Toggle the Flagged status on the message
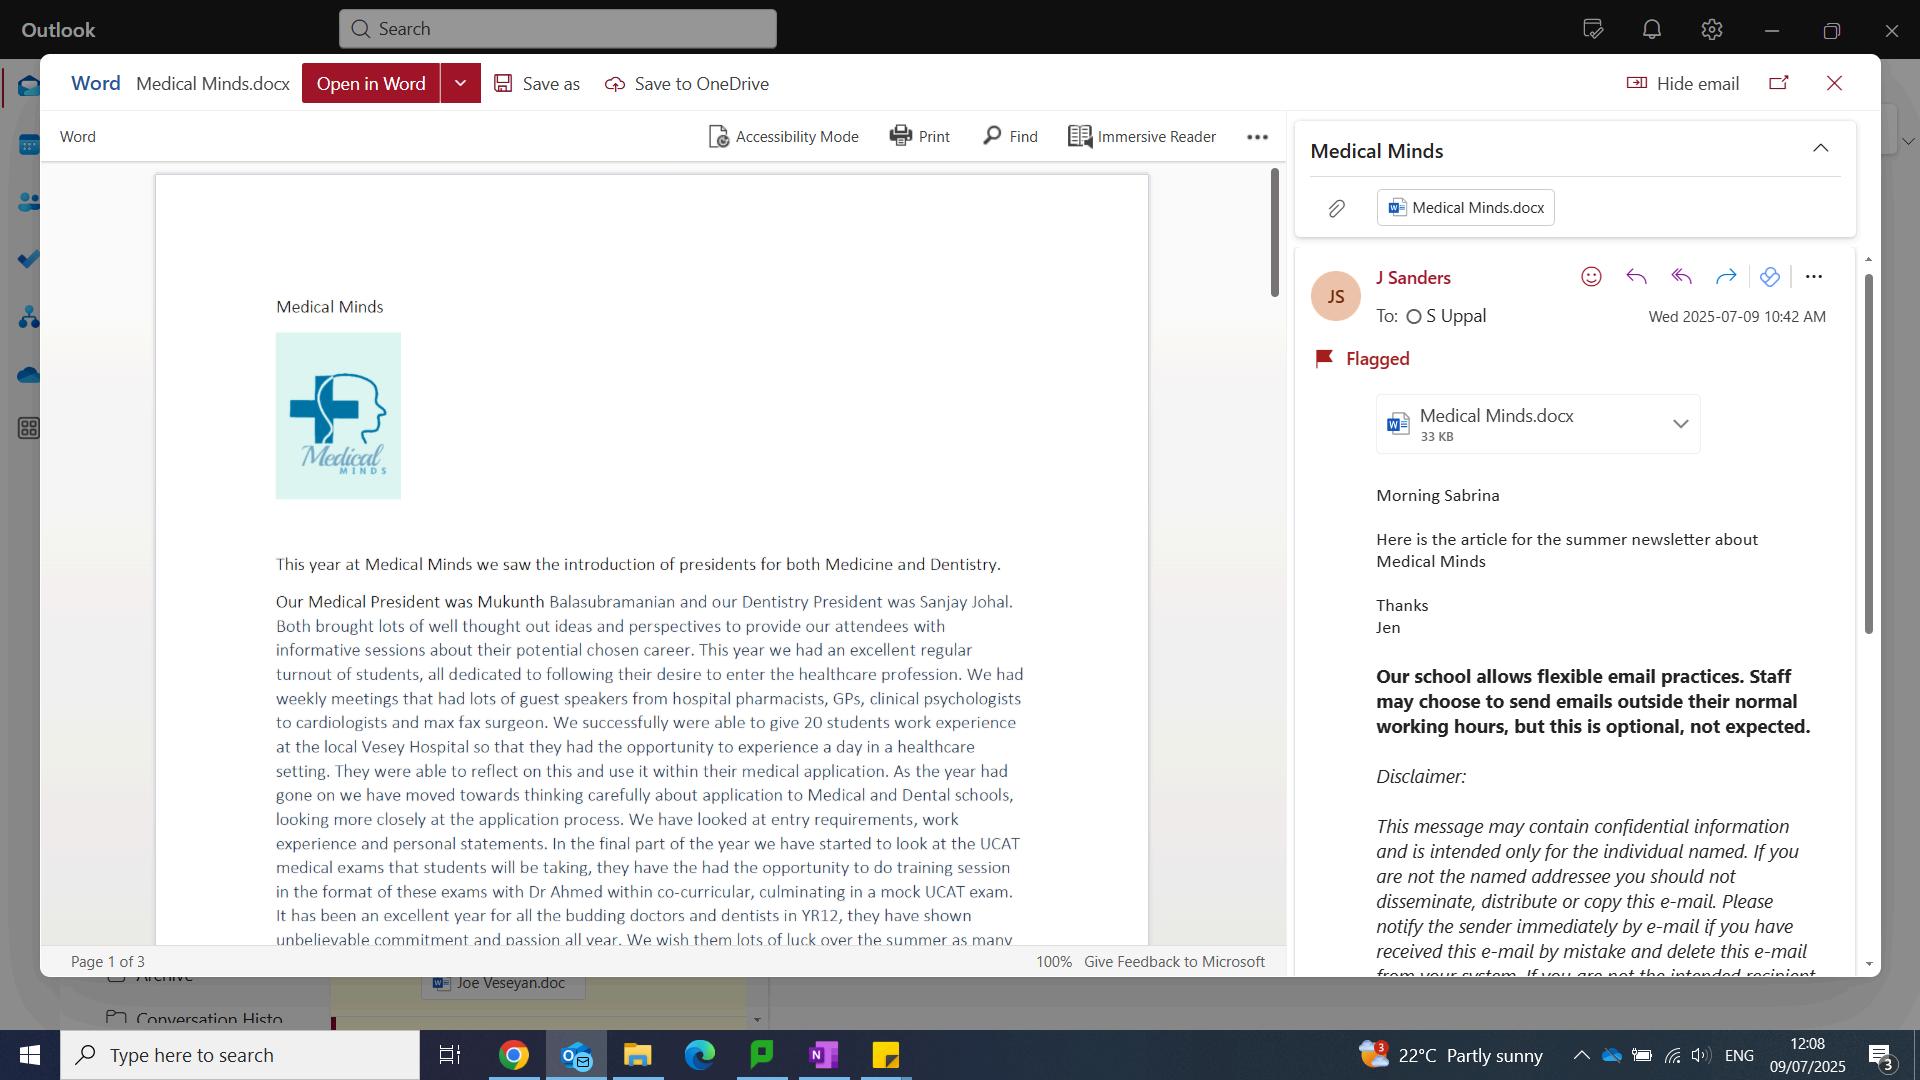The image size is (1920, 1080). 1361,359
